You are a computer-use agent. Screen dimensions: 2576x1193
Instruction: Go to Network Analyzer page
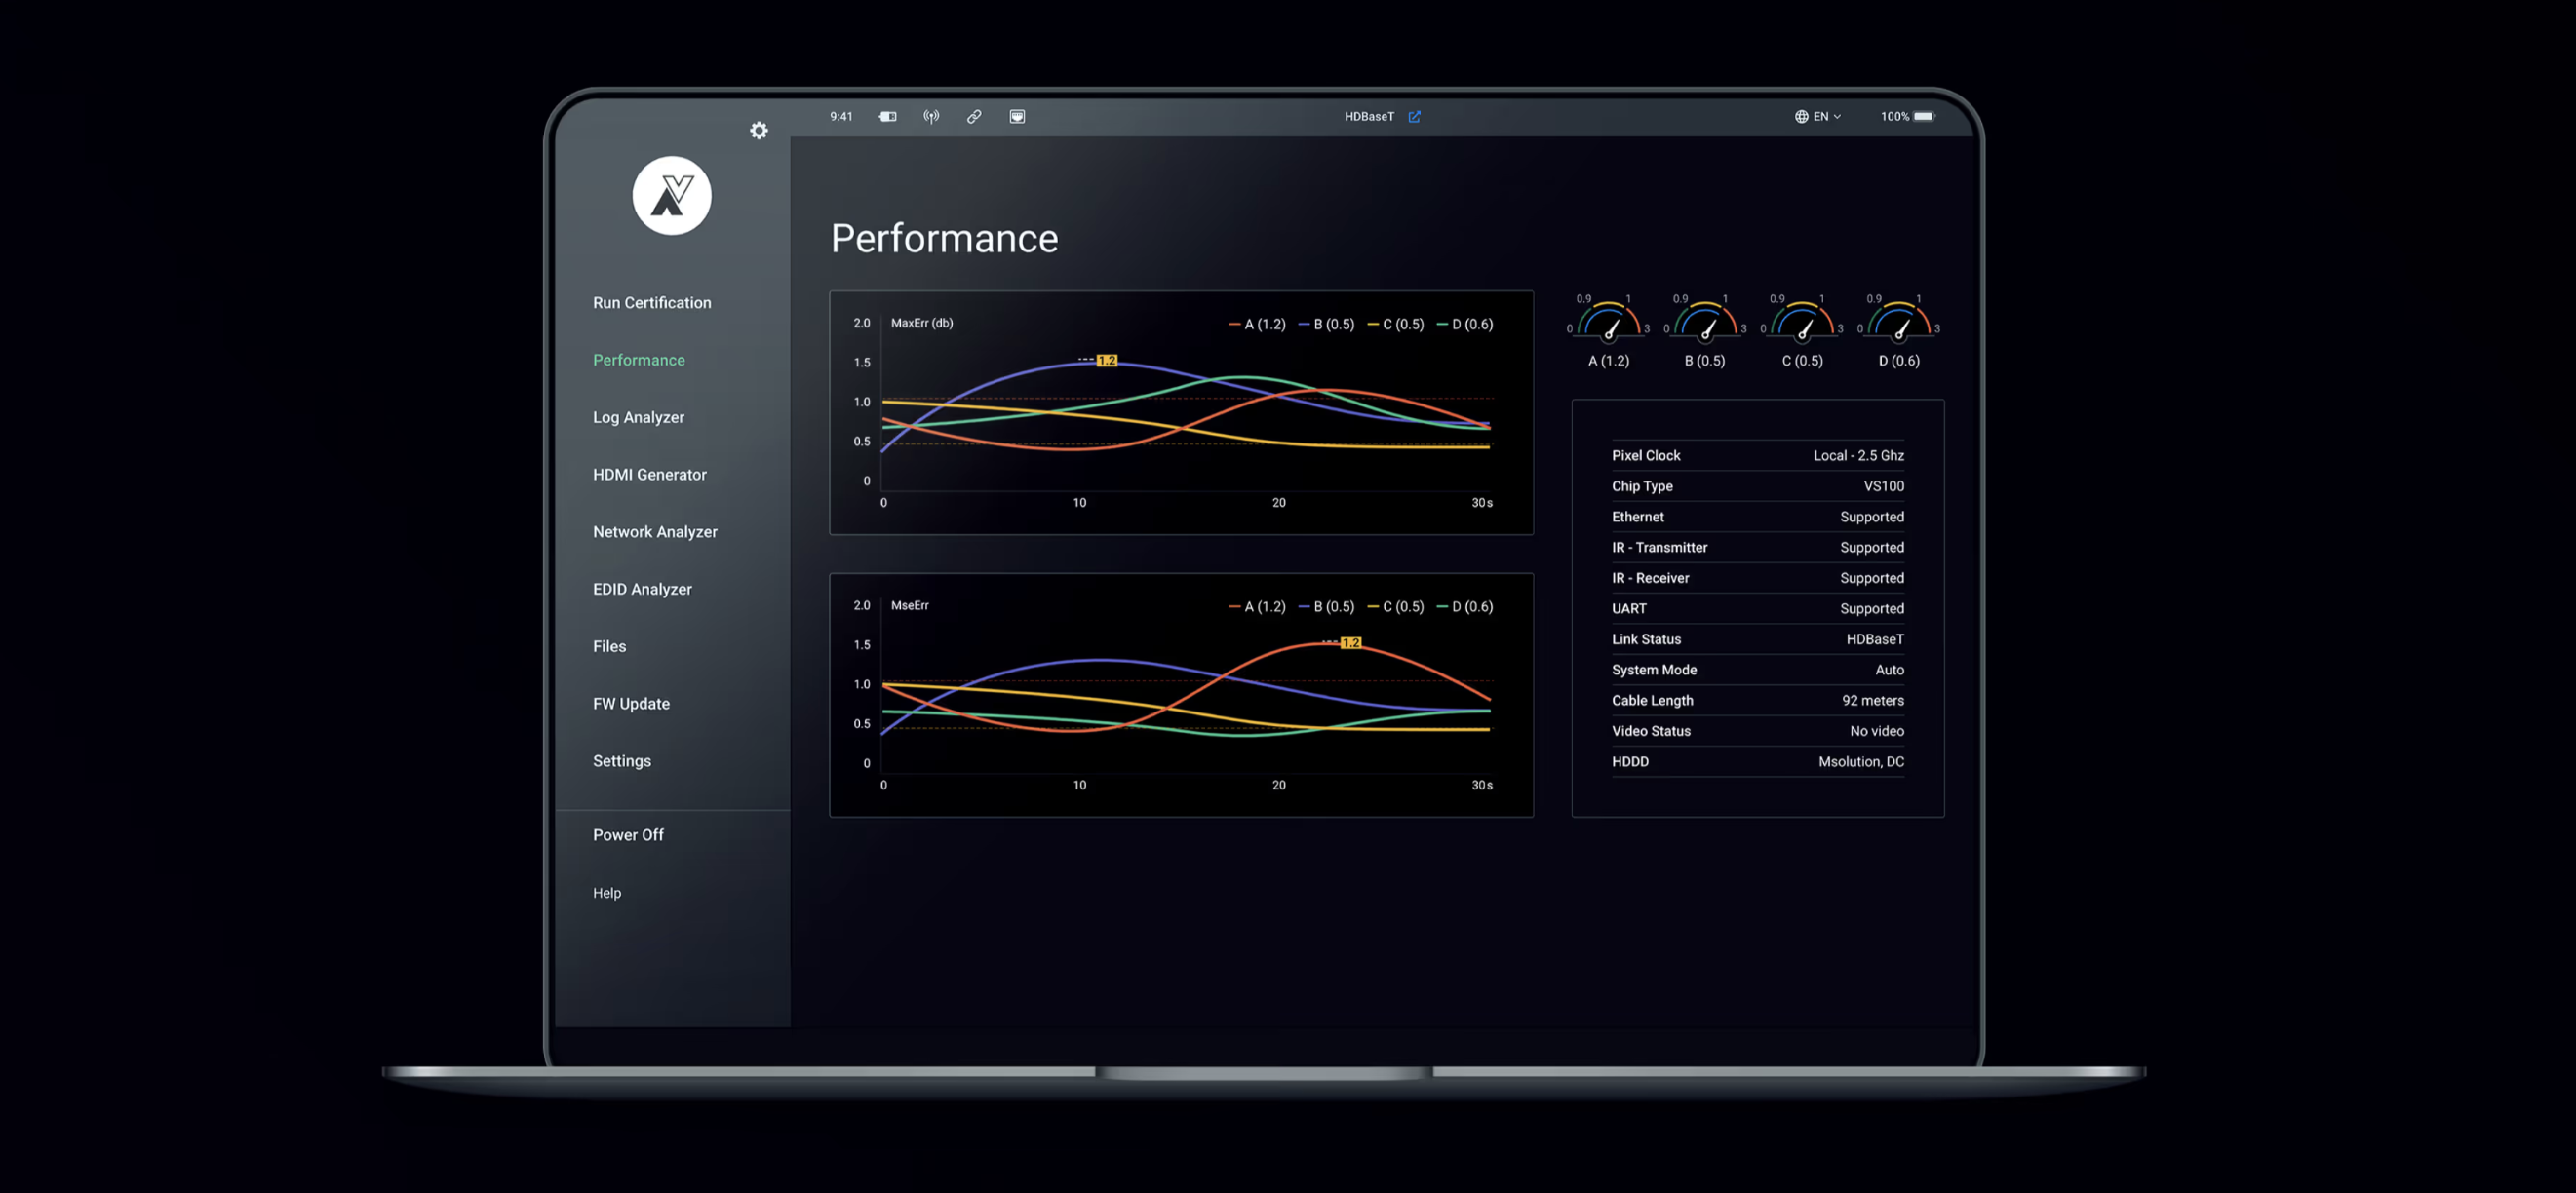click(655, 531)
